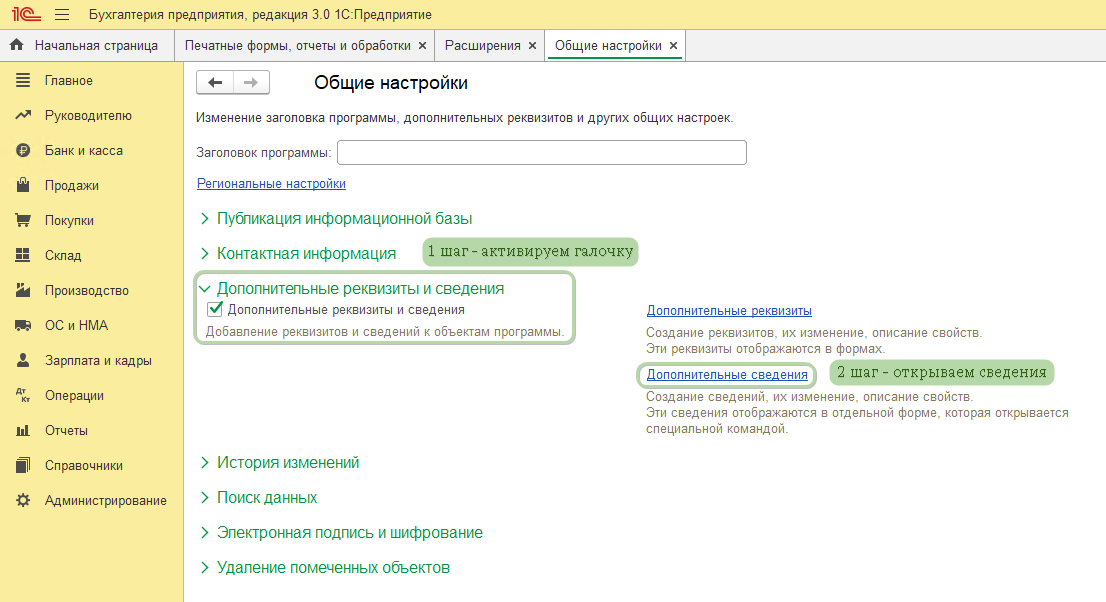Open Дополнительные реквизиты link
Image resolution: width=1106 pixels, height=602 pixels.
(x=729, y=311)
